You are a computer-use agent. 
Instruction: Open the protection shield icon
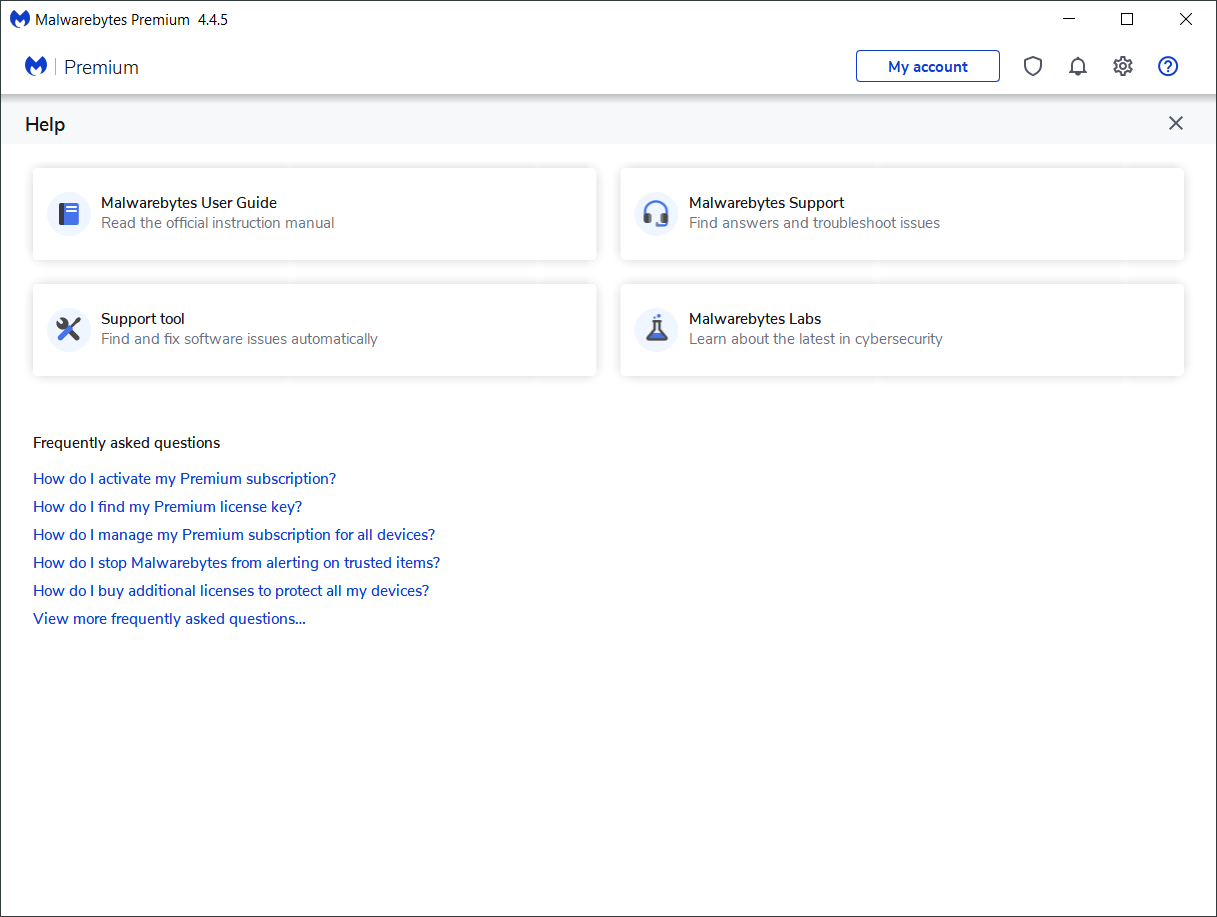1033,66
